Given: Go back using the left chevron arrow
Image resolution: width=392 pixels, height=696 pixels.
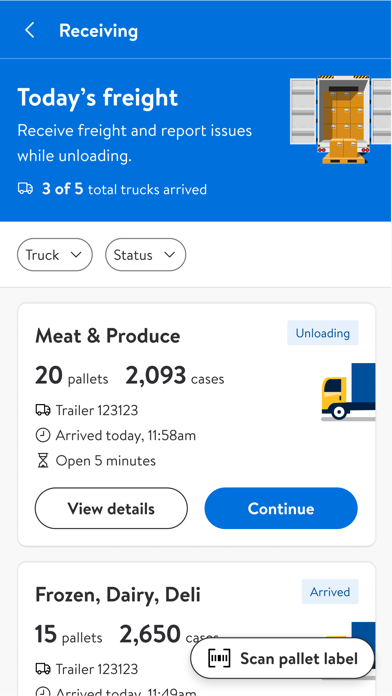Looking at the screenshot, I should pos(30,31).
